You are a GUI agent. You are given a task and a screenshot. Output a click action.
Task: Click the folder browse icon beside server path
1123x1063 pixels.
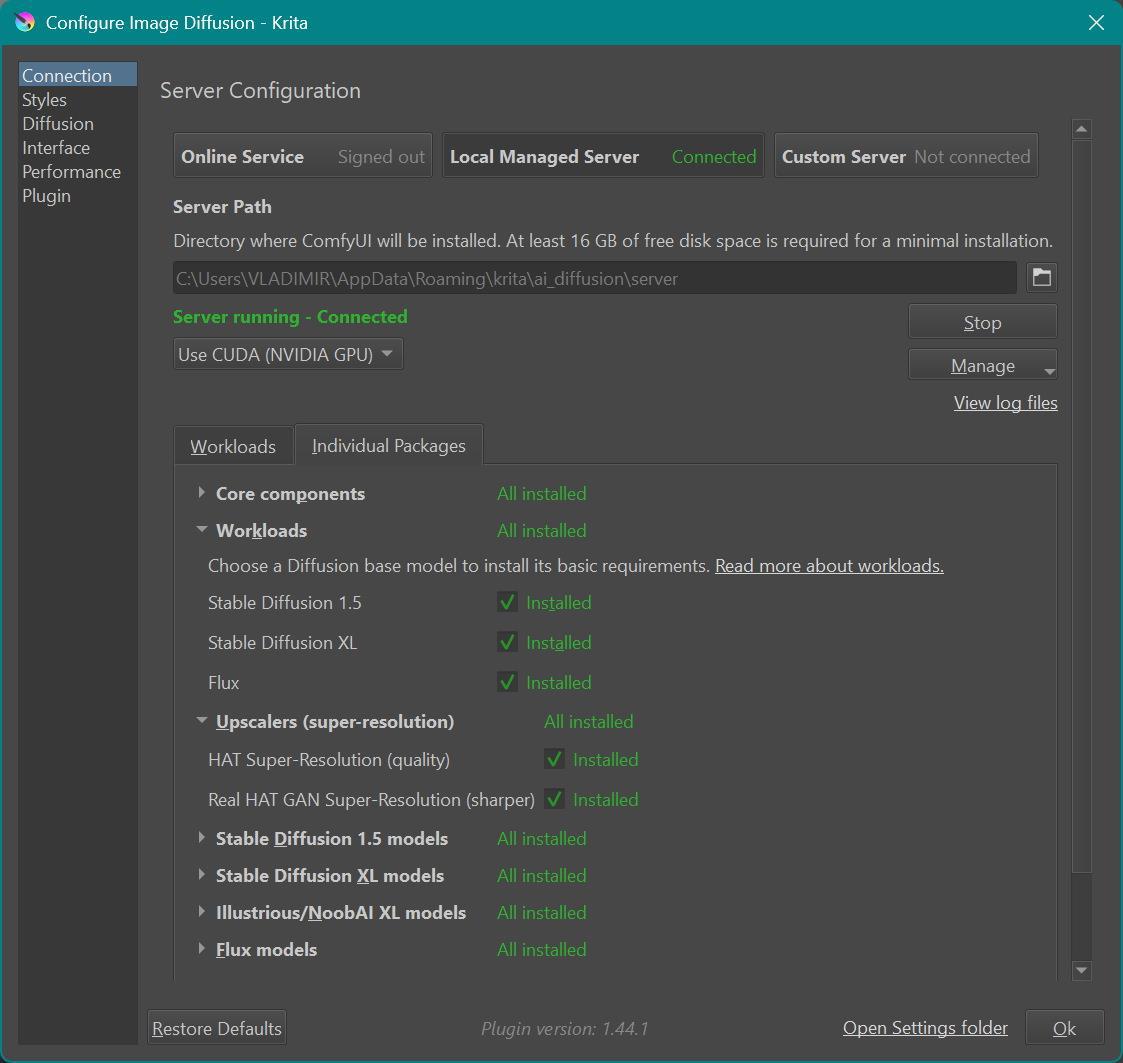1041,278
